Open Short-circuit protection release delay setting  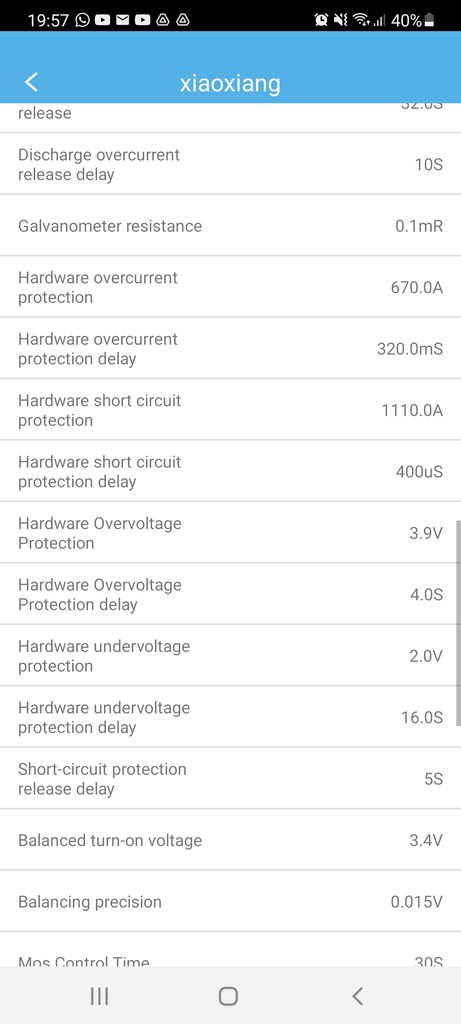(x=230, y=778)
